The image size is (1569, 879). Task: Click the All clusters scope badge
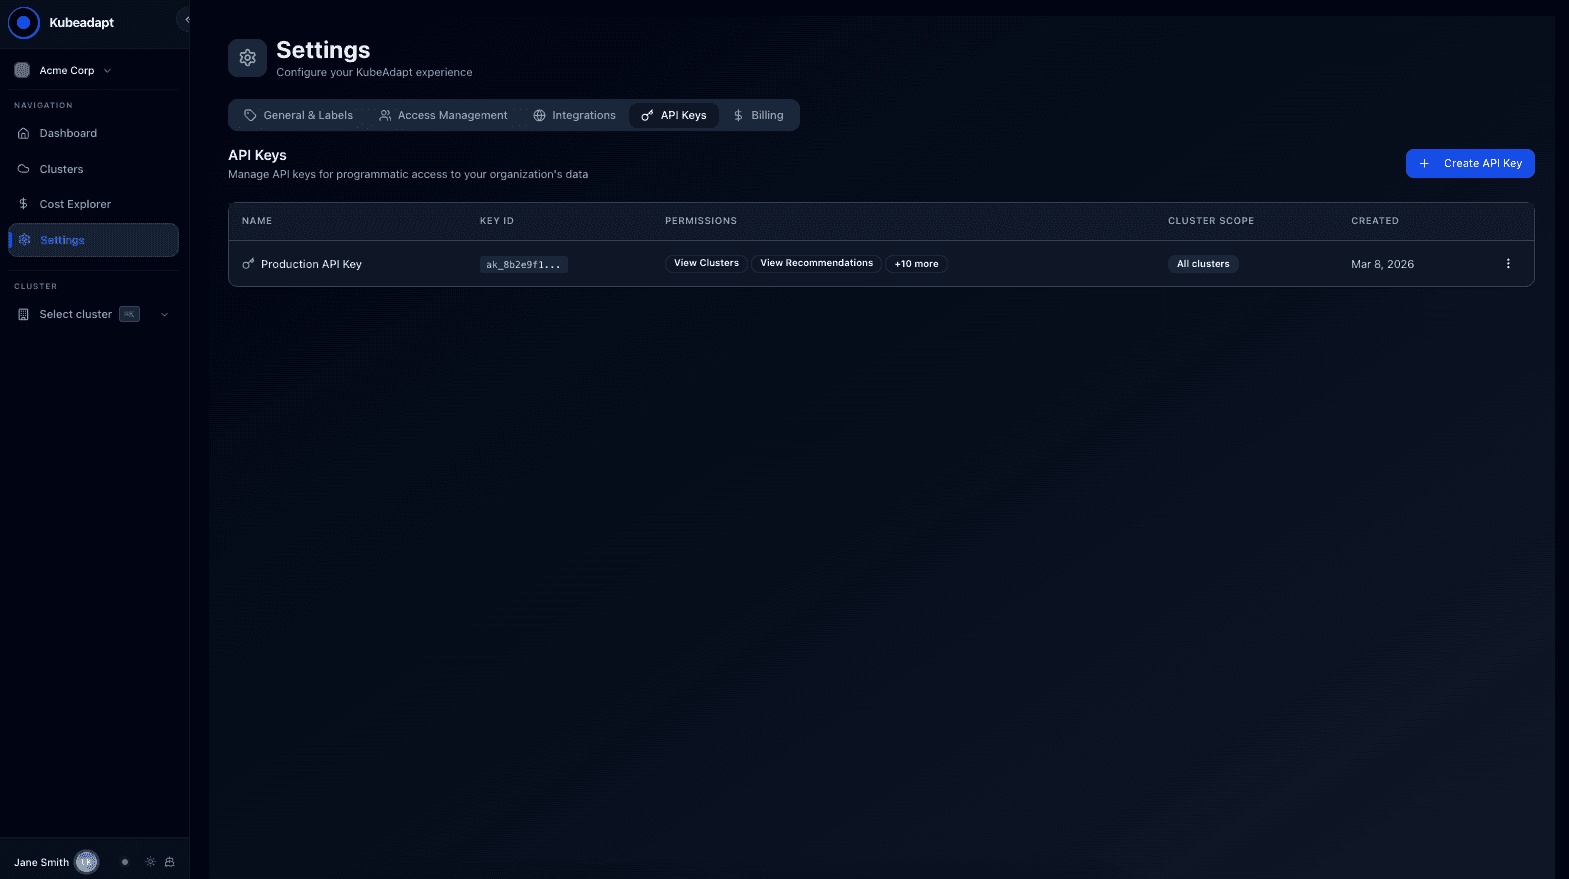[x=1203, y=264]
